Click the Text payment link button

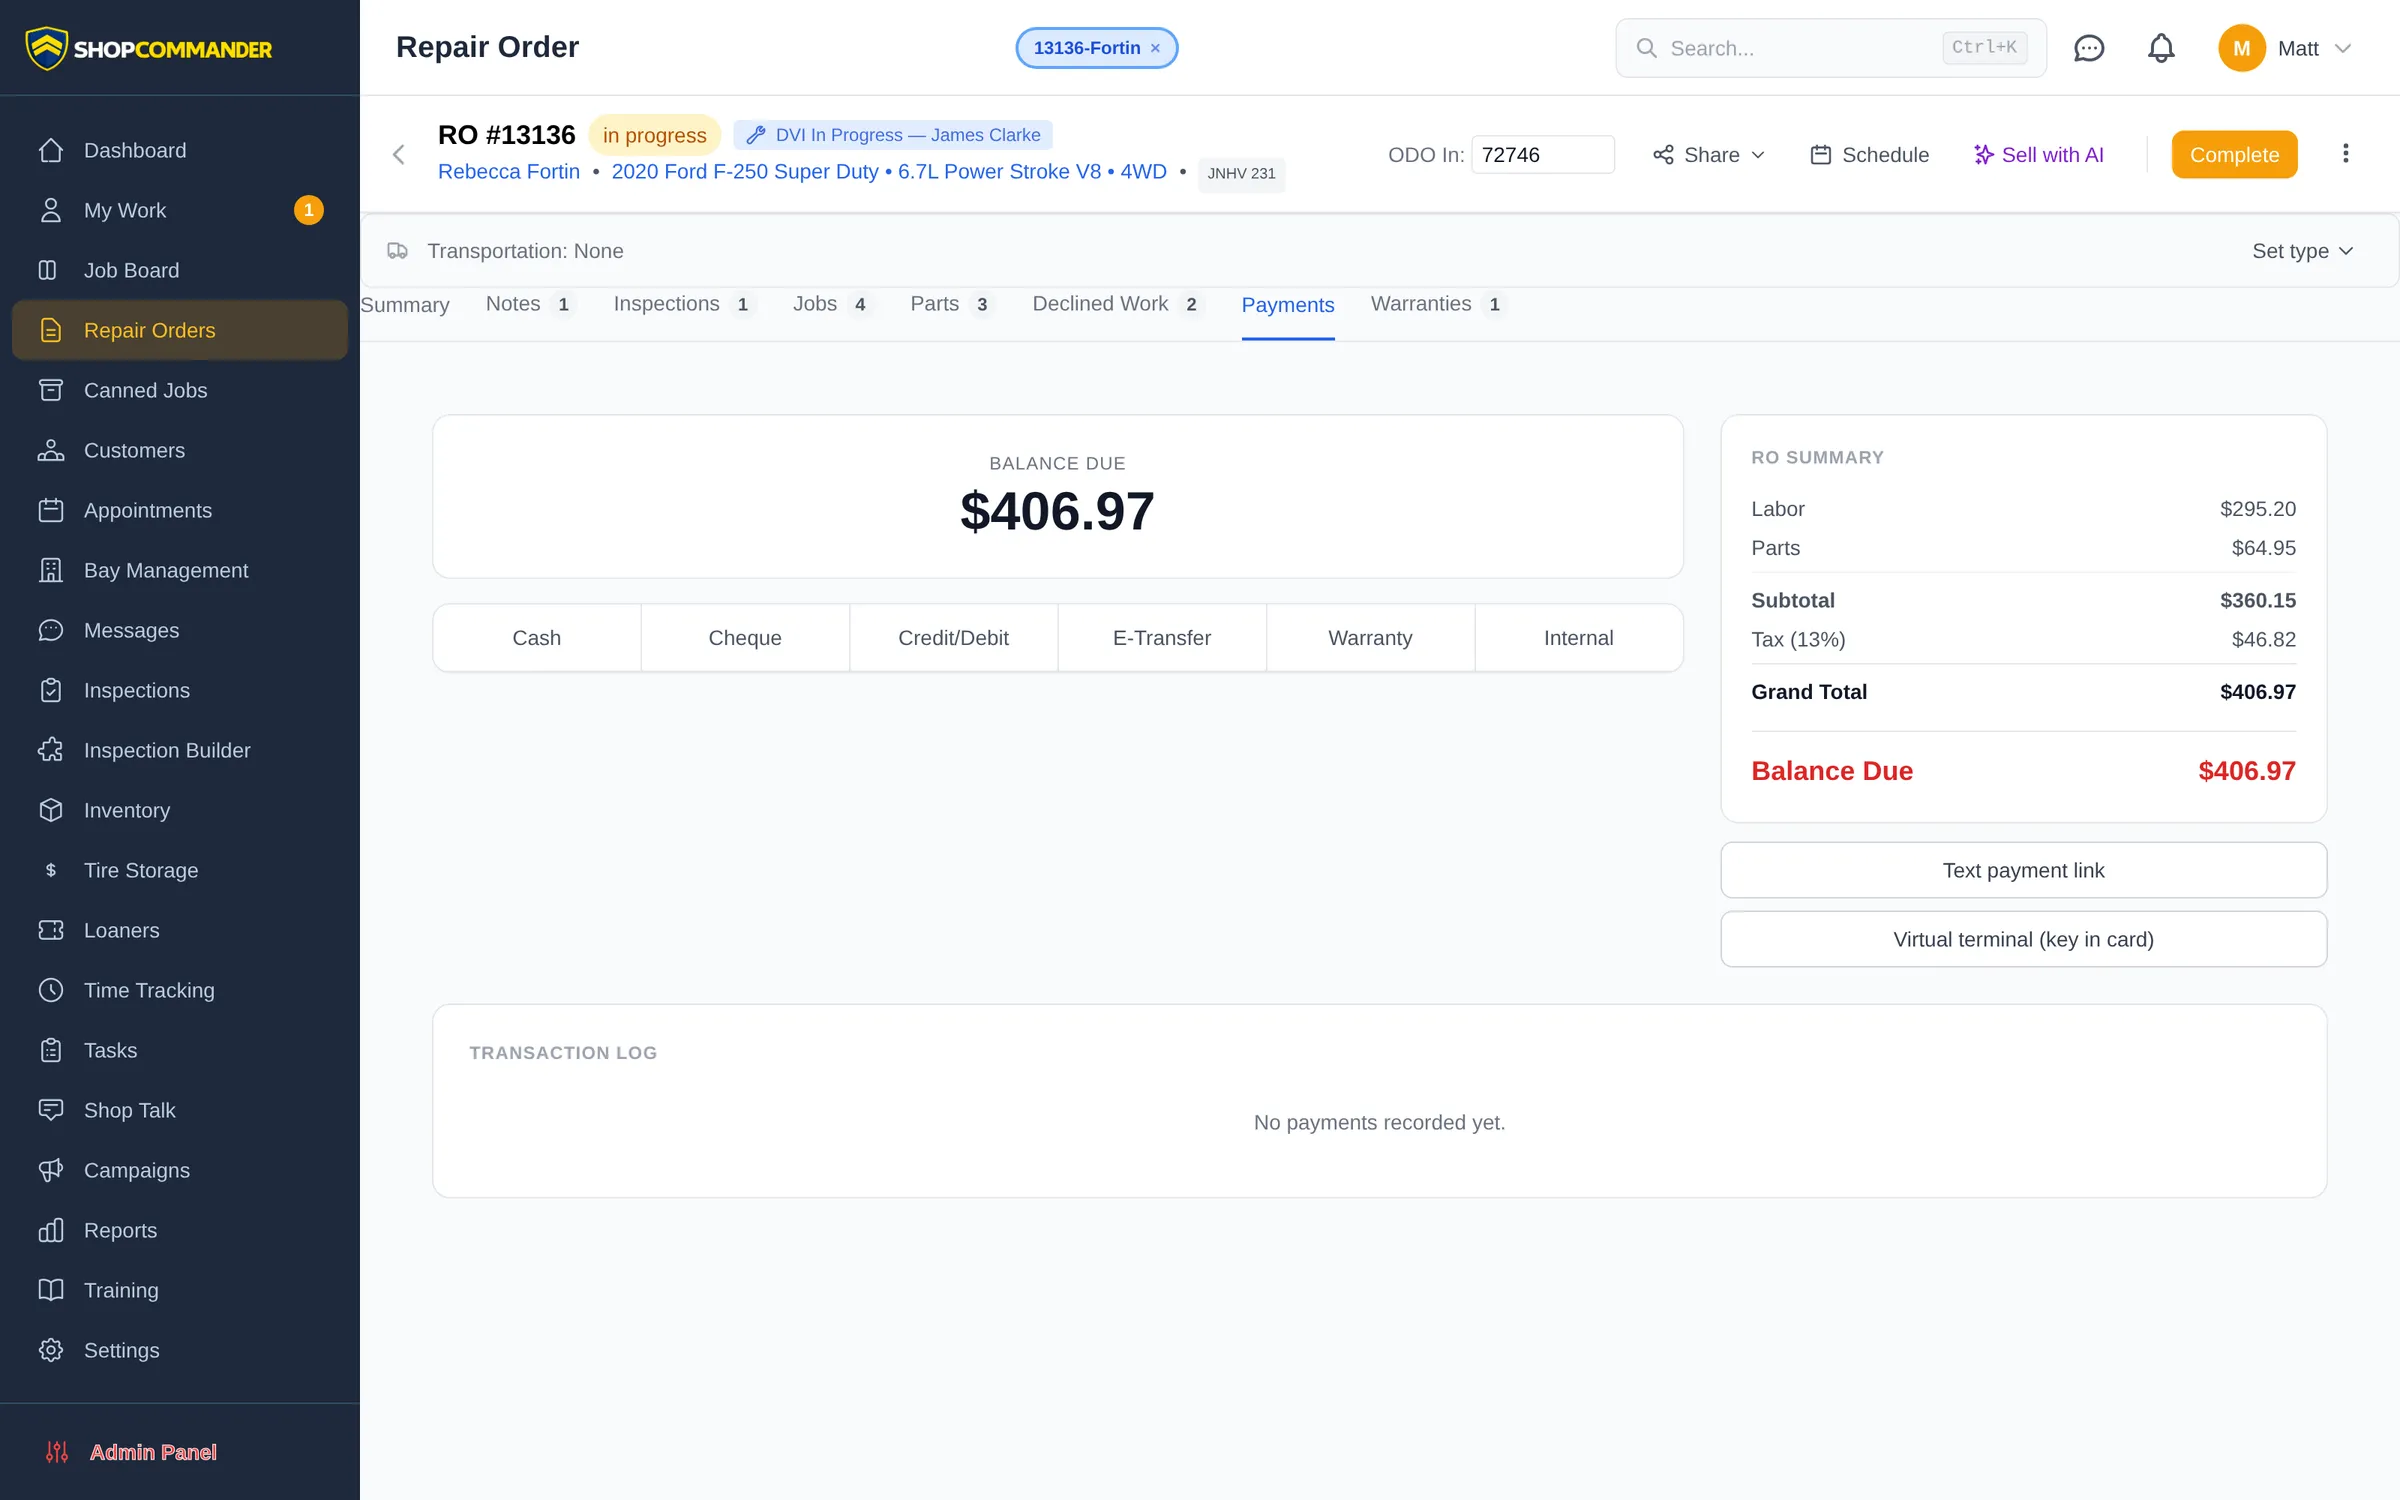pyautogui.click(x=2023, y=870)
